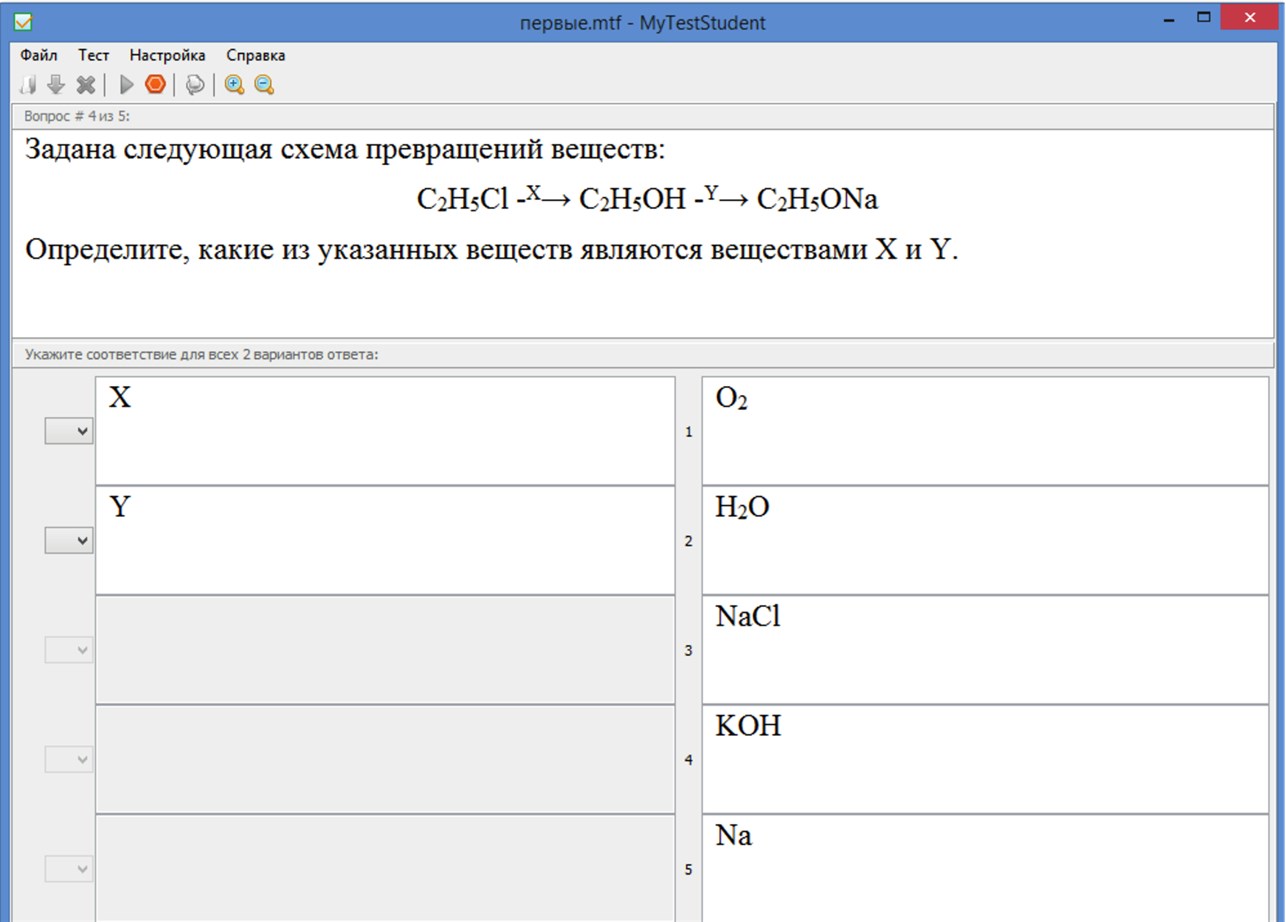Click the NaCl answer option
Screen dimensions: 1286x922
pos(985,650)
